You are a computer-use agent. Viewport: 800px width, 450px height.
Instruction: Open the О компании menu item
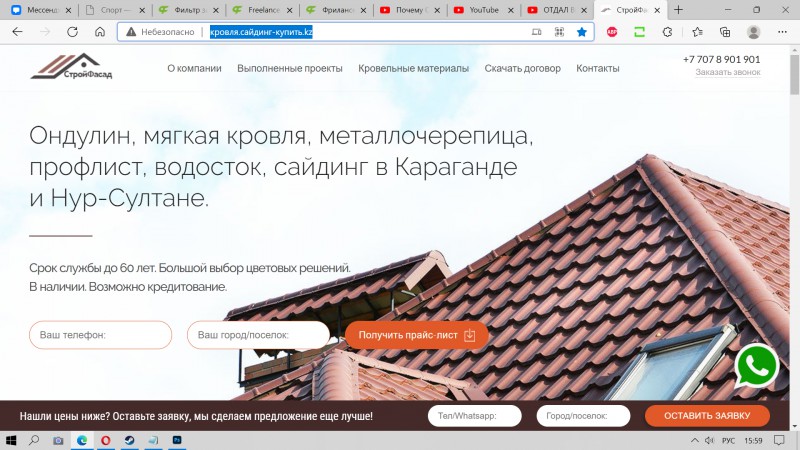point(194,68)
